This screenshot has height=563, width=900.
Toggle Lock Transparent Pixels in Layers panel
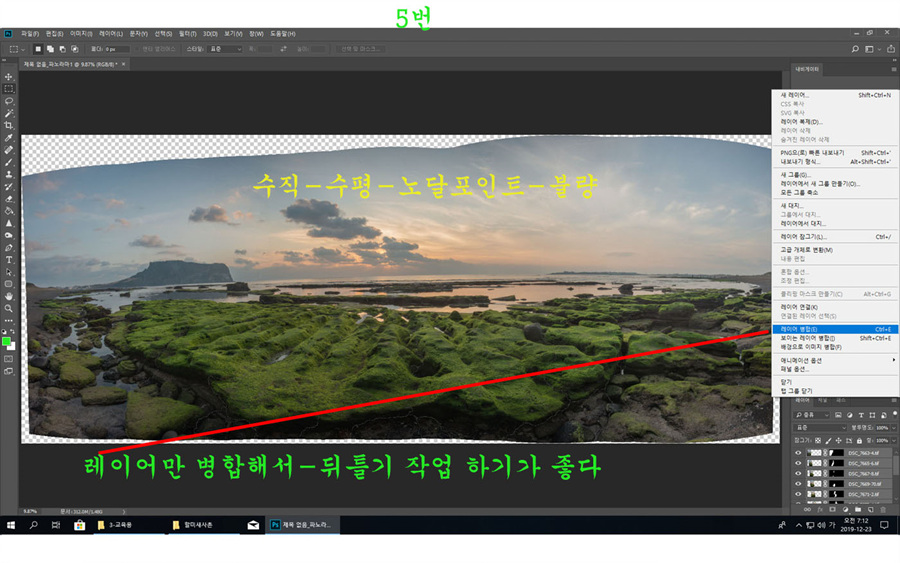point(818,441)
